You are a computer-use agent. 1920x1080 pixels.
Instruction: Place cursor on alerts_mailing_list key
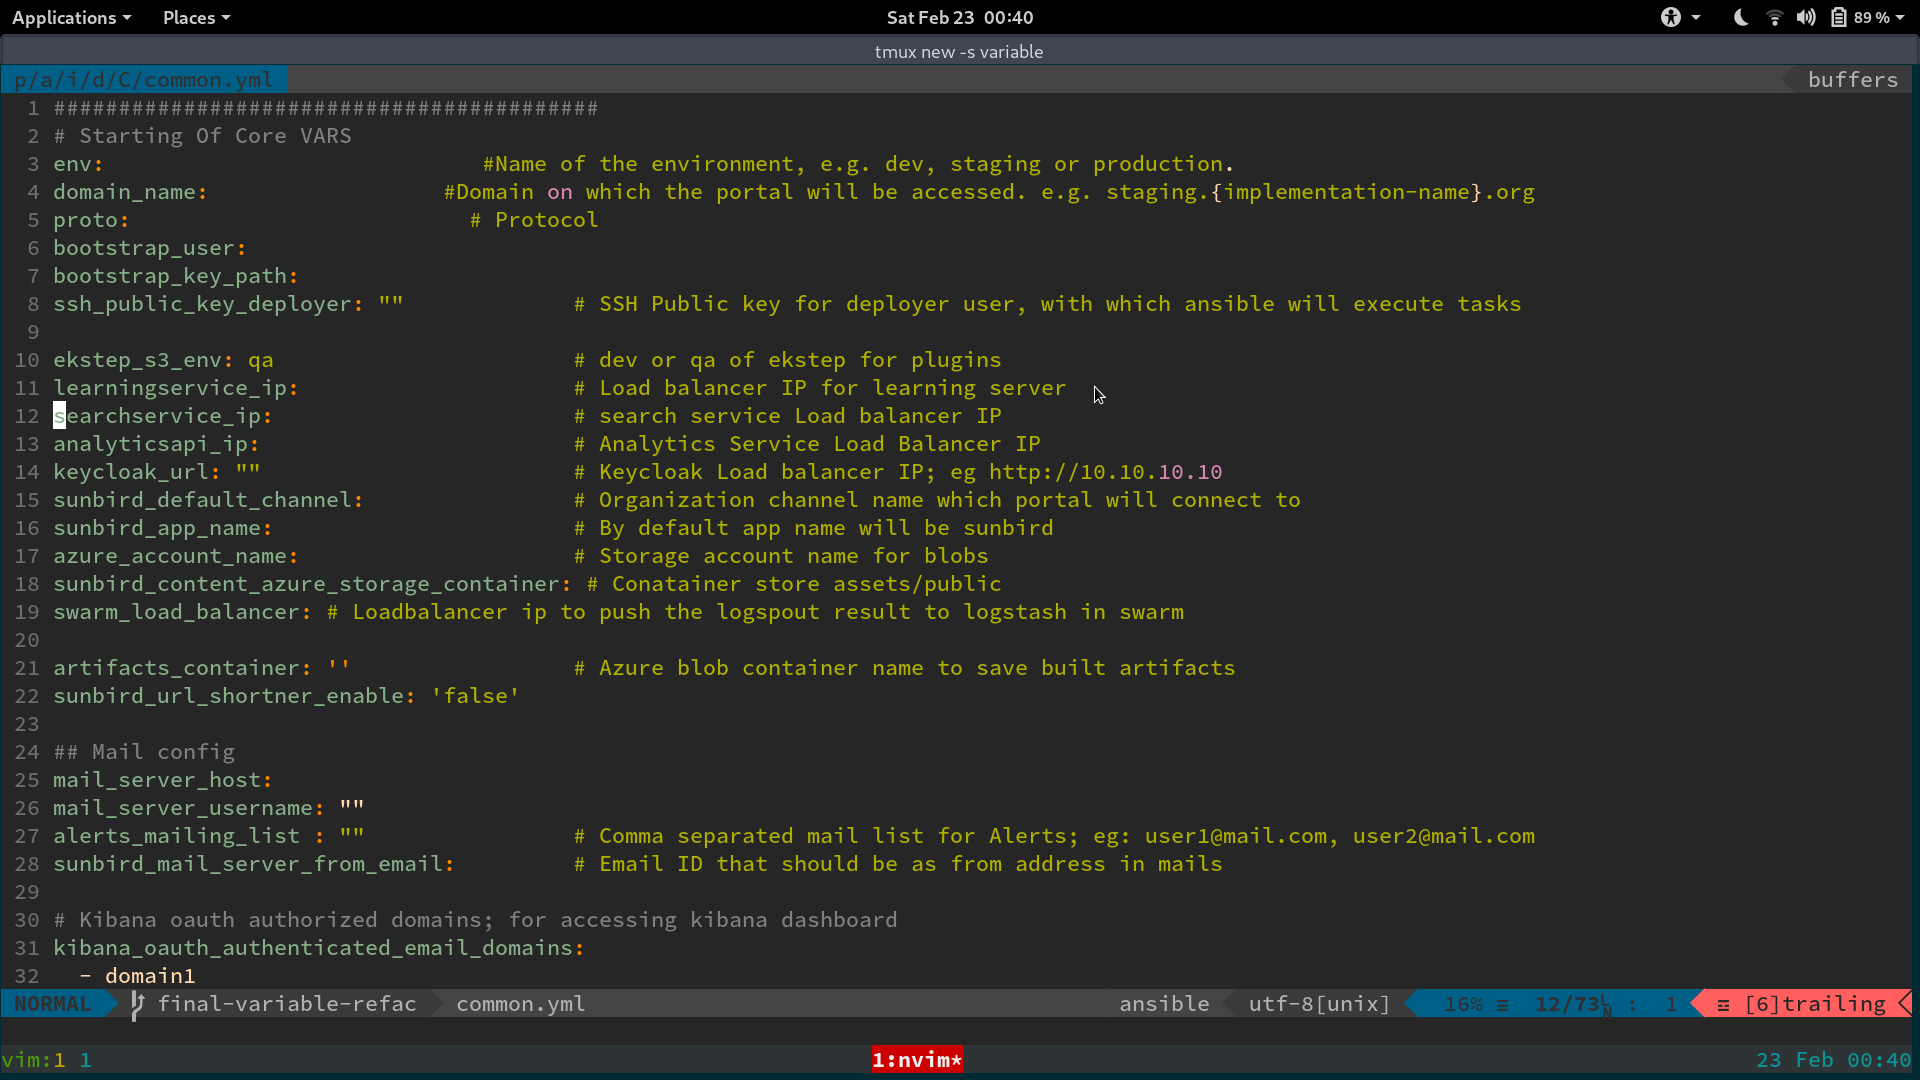pyautogui.click(x=176, y=835)
